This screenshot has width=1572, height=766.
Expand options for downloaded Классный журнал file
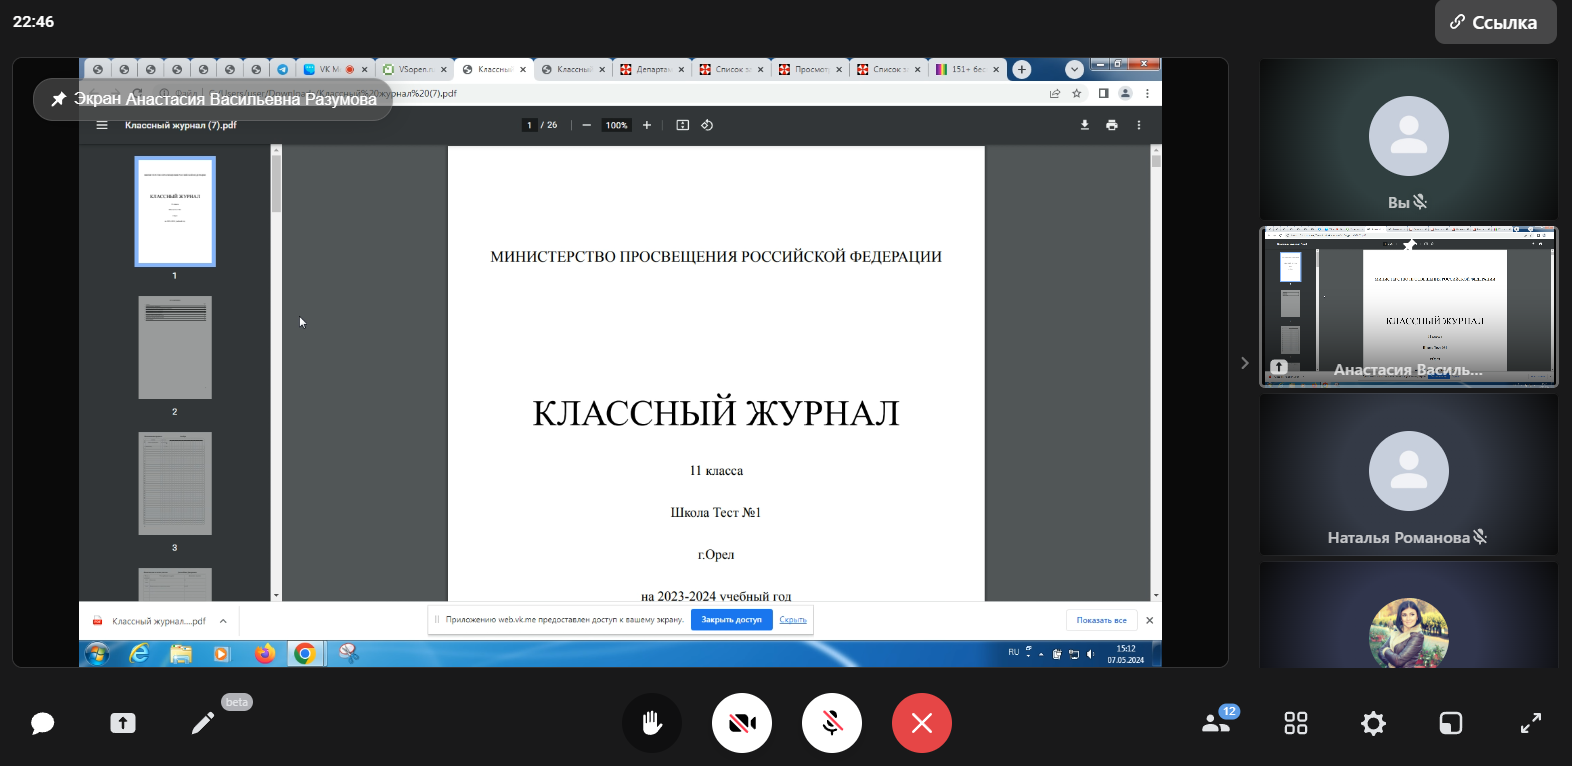223,621
